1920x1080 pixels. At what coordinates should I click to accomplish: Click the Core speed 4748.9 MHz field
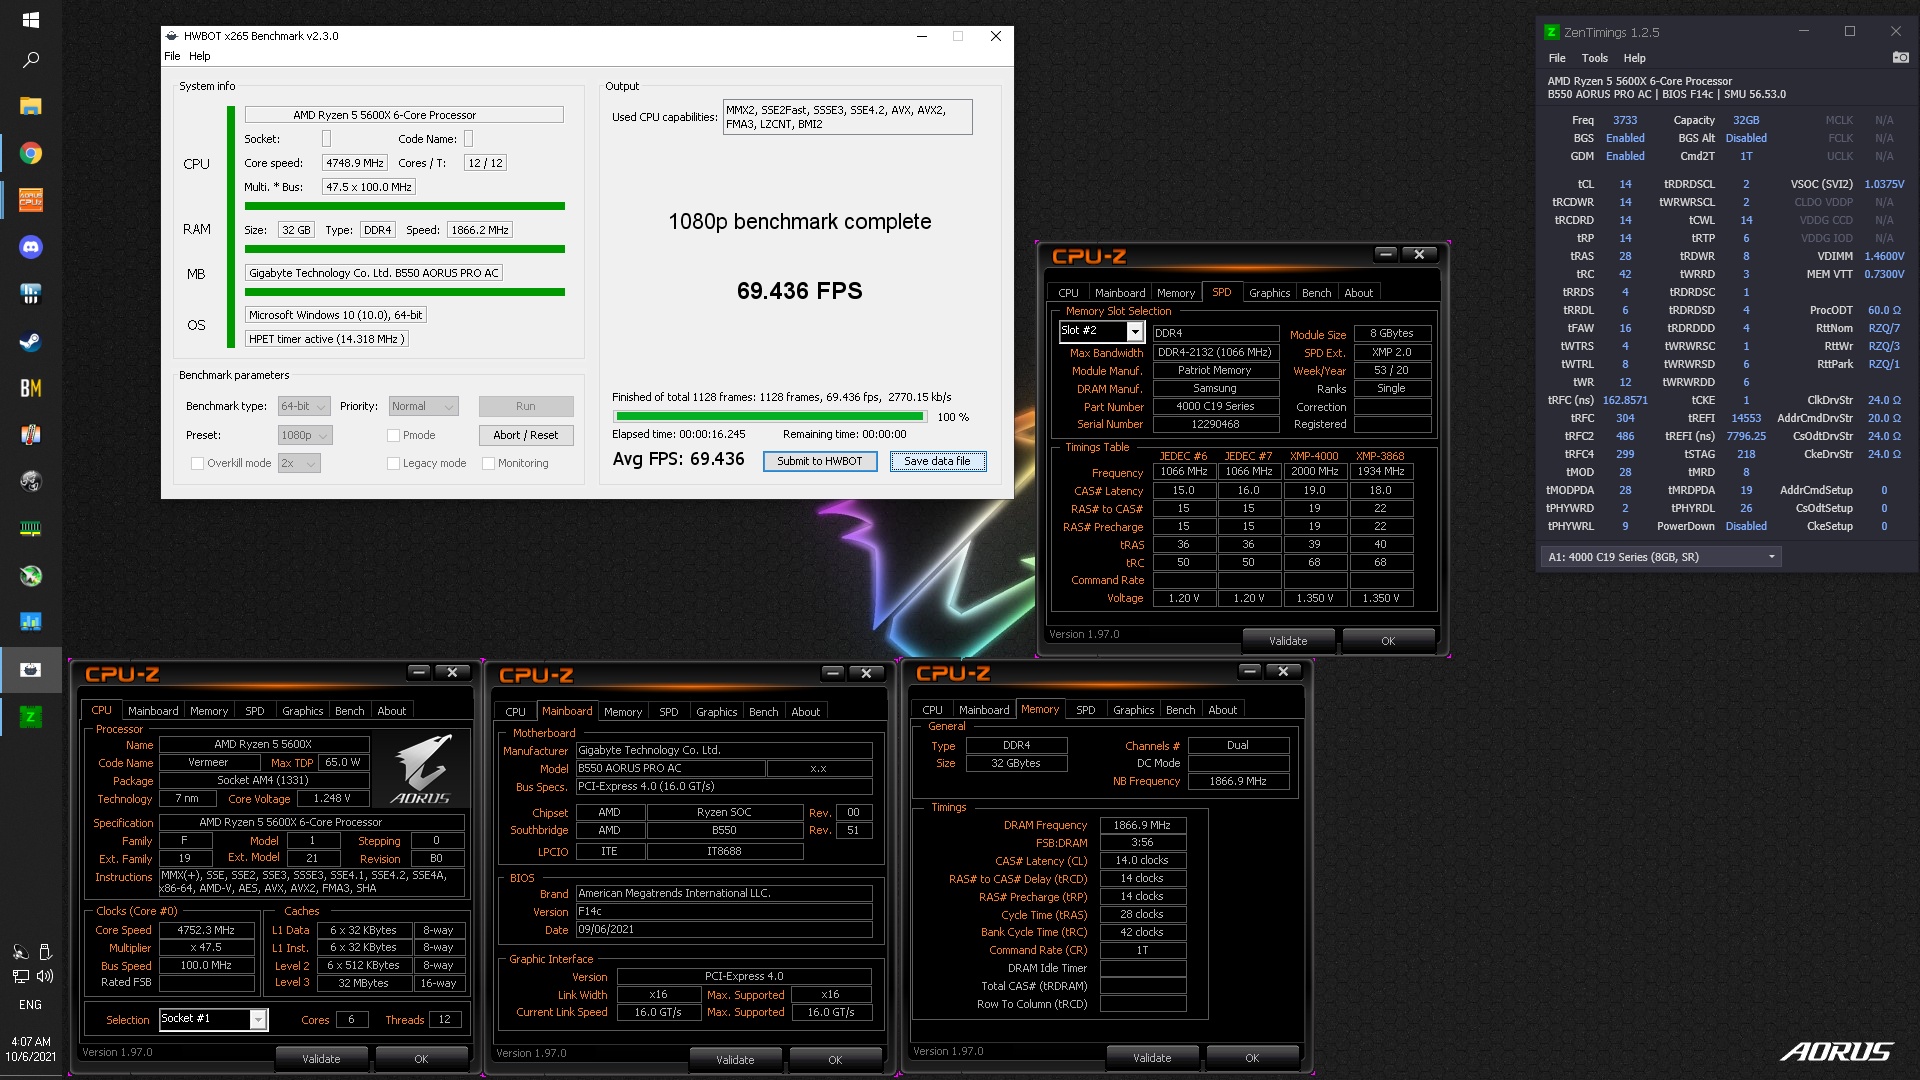point(355,163)
